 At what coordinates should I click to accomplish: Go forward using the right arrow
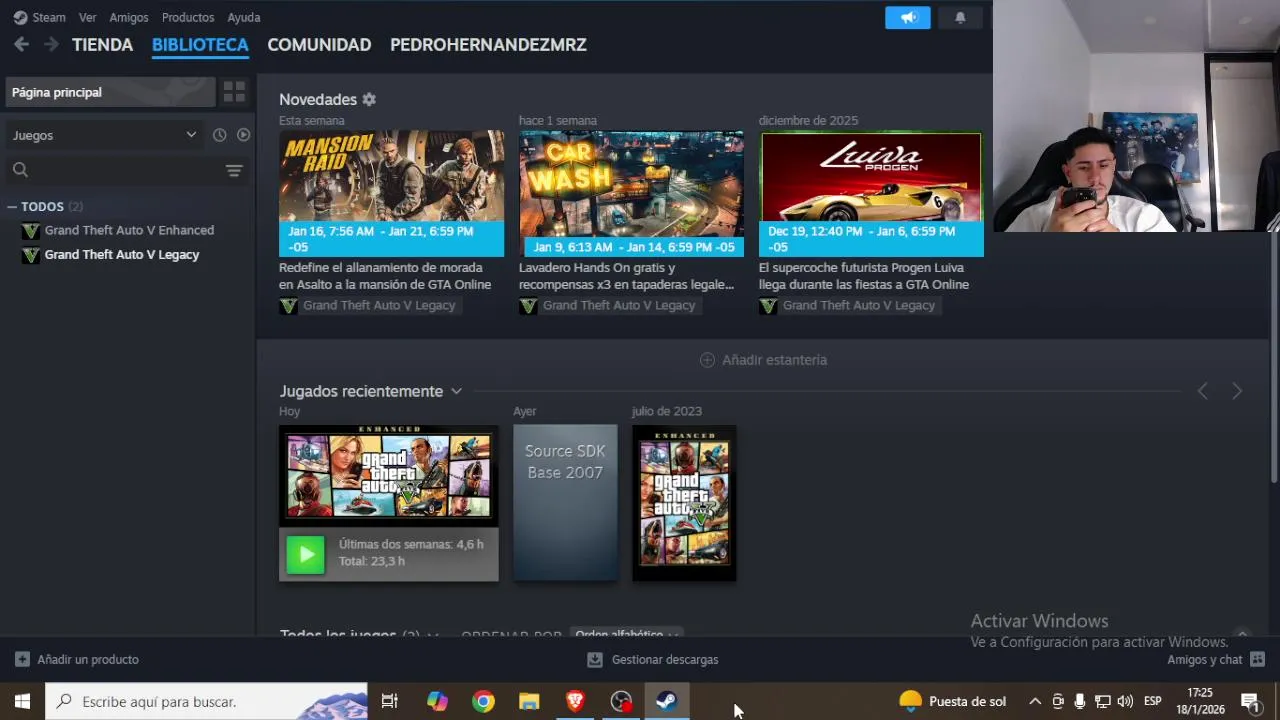point(51,44)
